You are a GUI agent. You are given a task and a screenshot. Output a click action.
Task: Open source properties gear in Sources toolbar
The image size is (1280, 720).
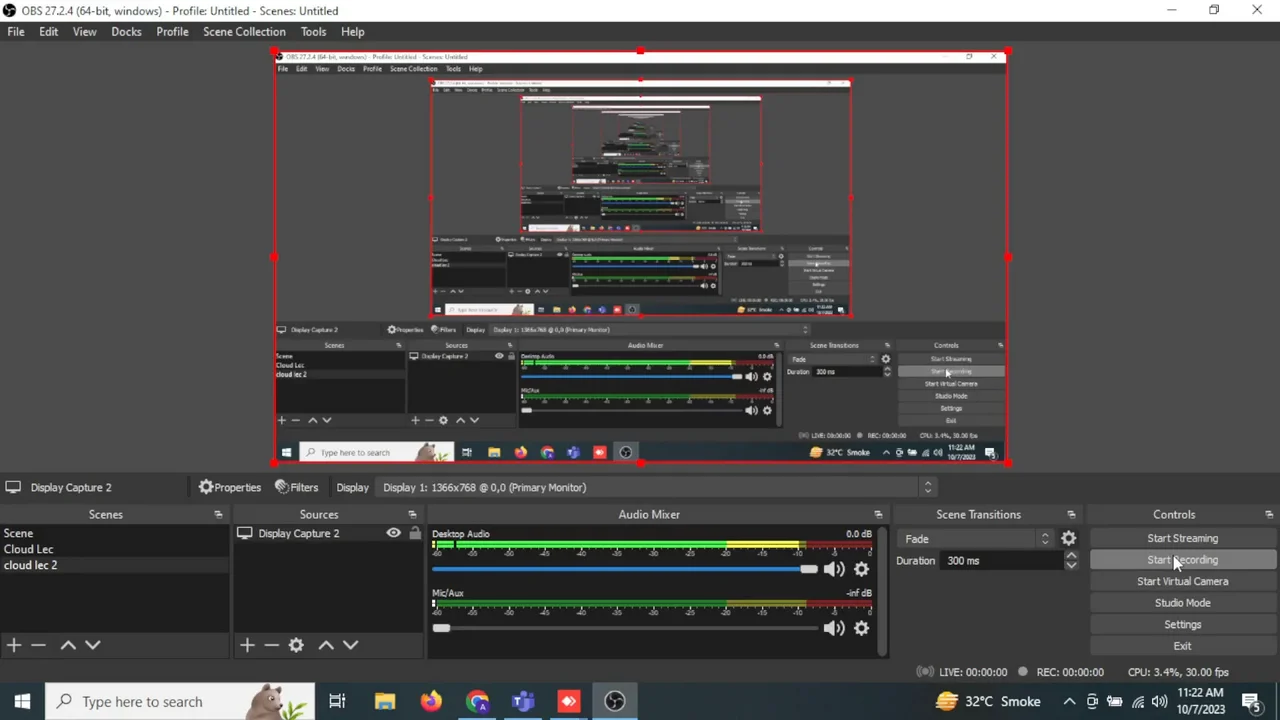pyautogui.click(x=296, y=645)
